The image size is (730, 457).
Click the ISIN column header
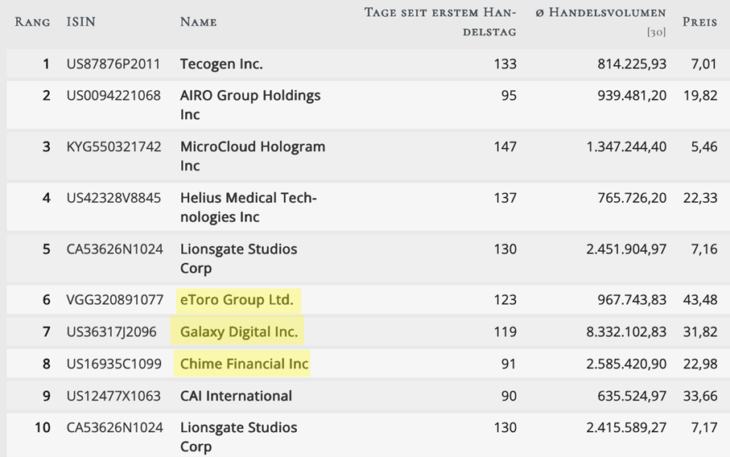tap(81, 22)
